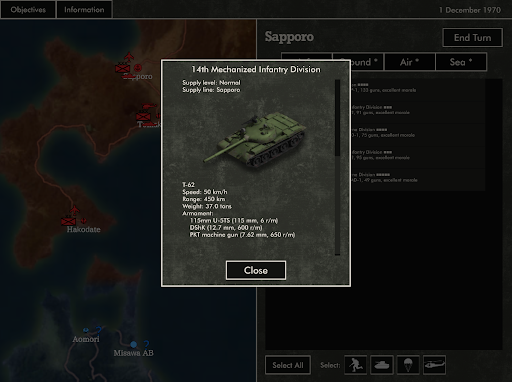The image size is (512, 382).
Task: Click the T-62 tank image
Action: 254,138
